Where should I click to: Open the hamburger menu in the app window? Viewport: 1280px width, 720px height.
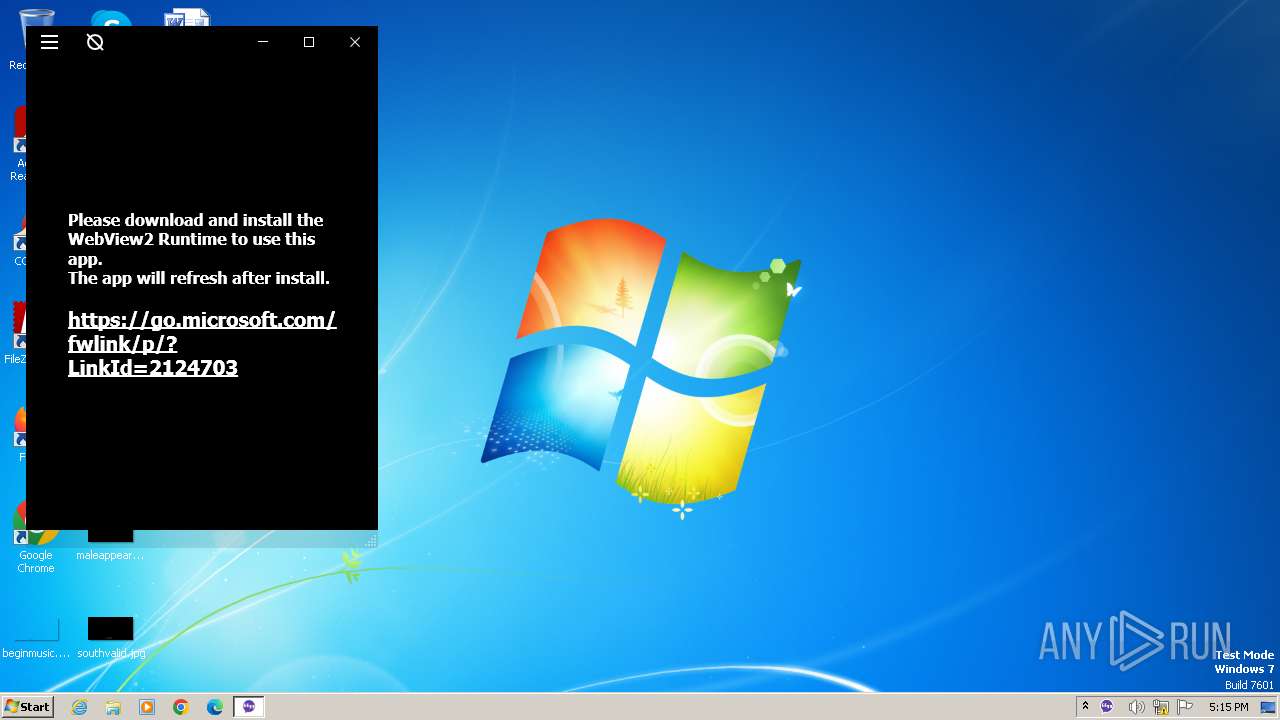49,42
